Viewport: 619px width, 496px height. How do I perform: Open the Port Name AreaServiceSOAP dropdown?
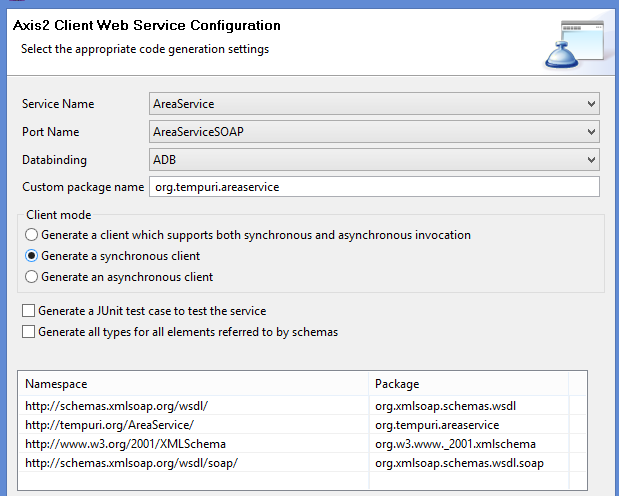coord(374,132)
